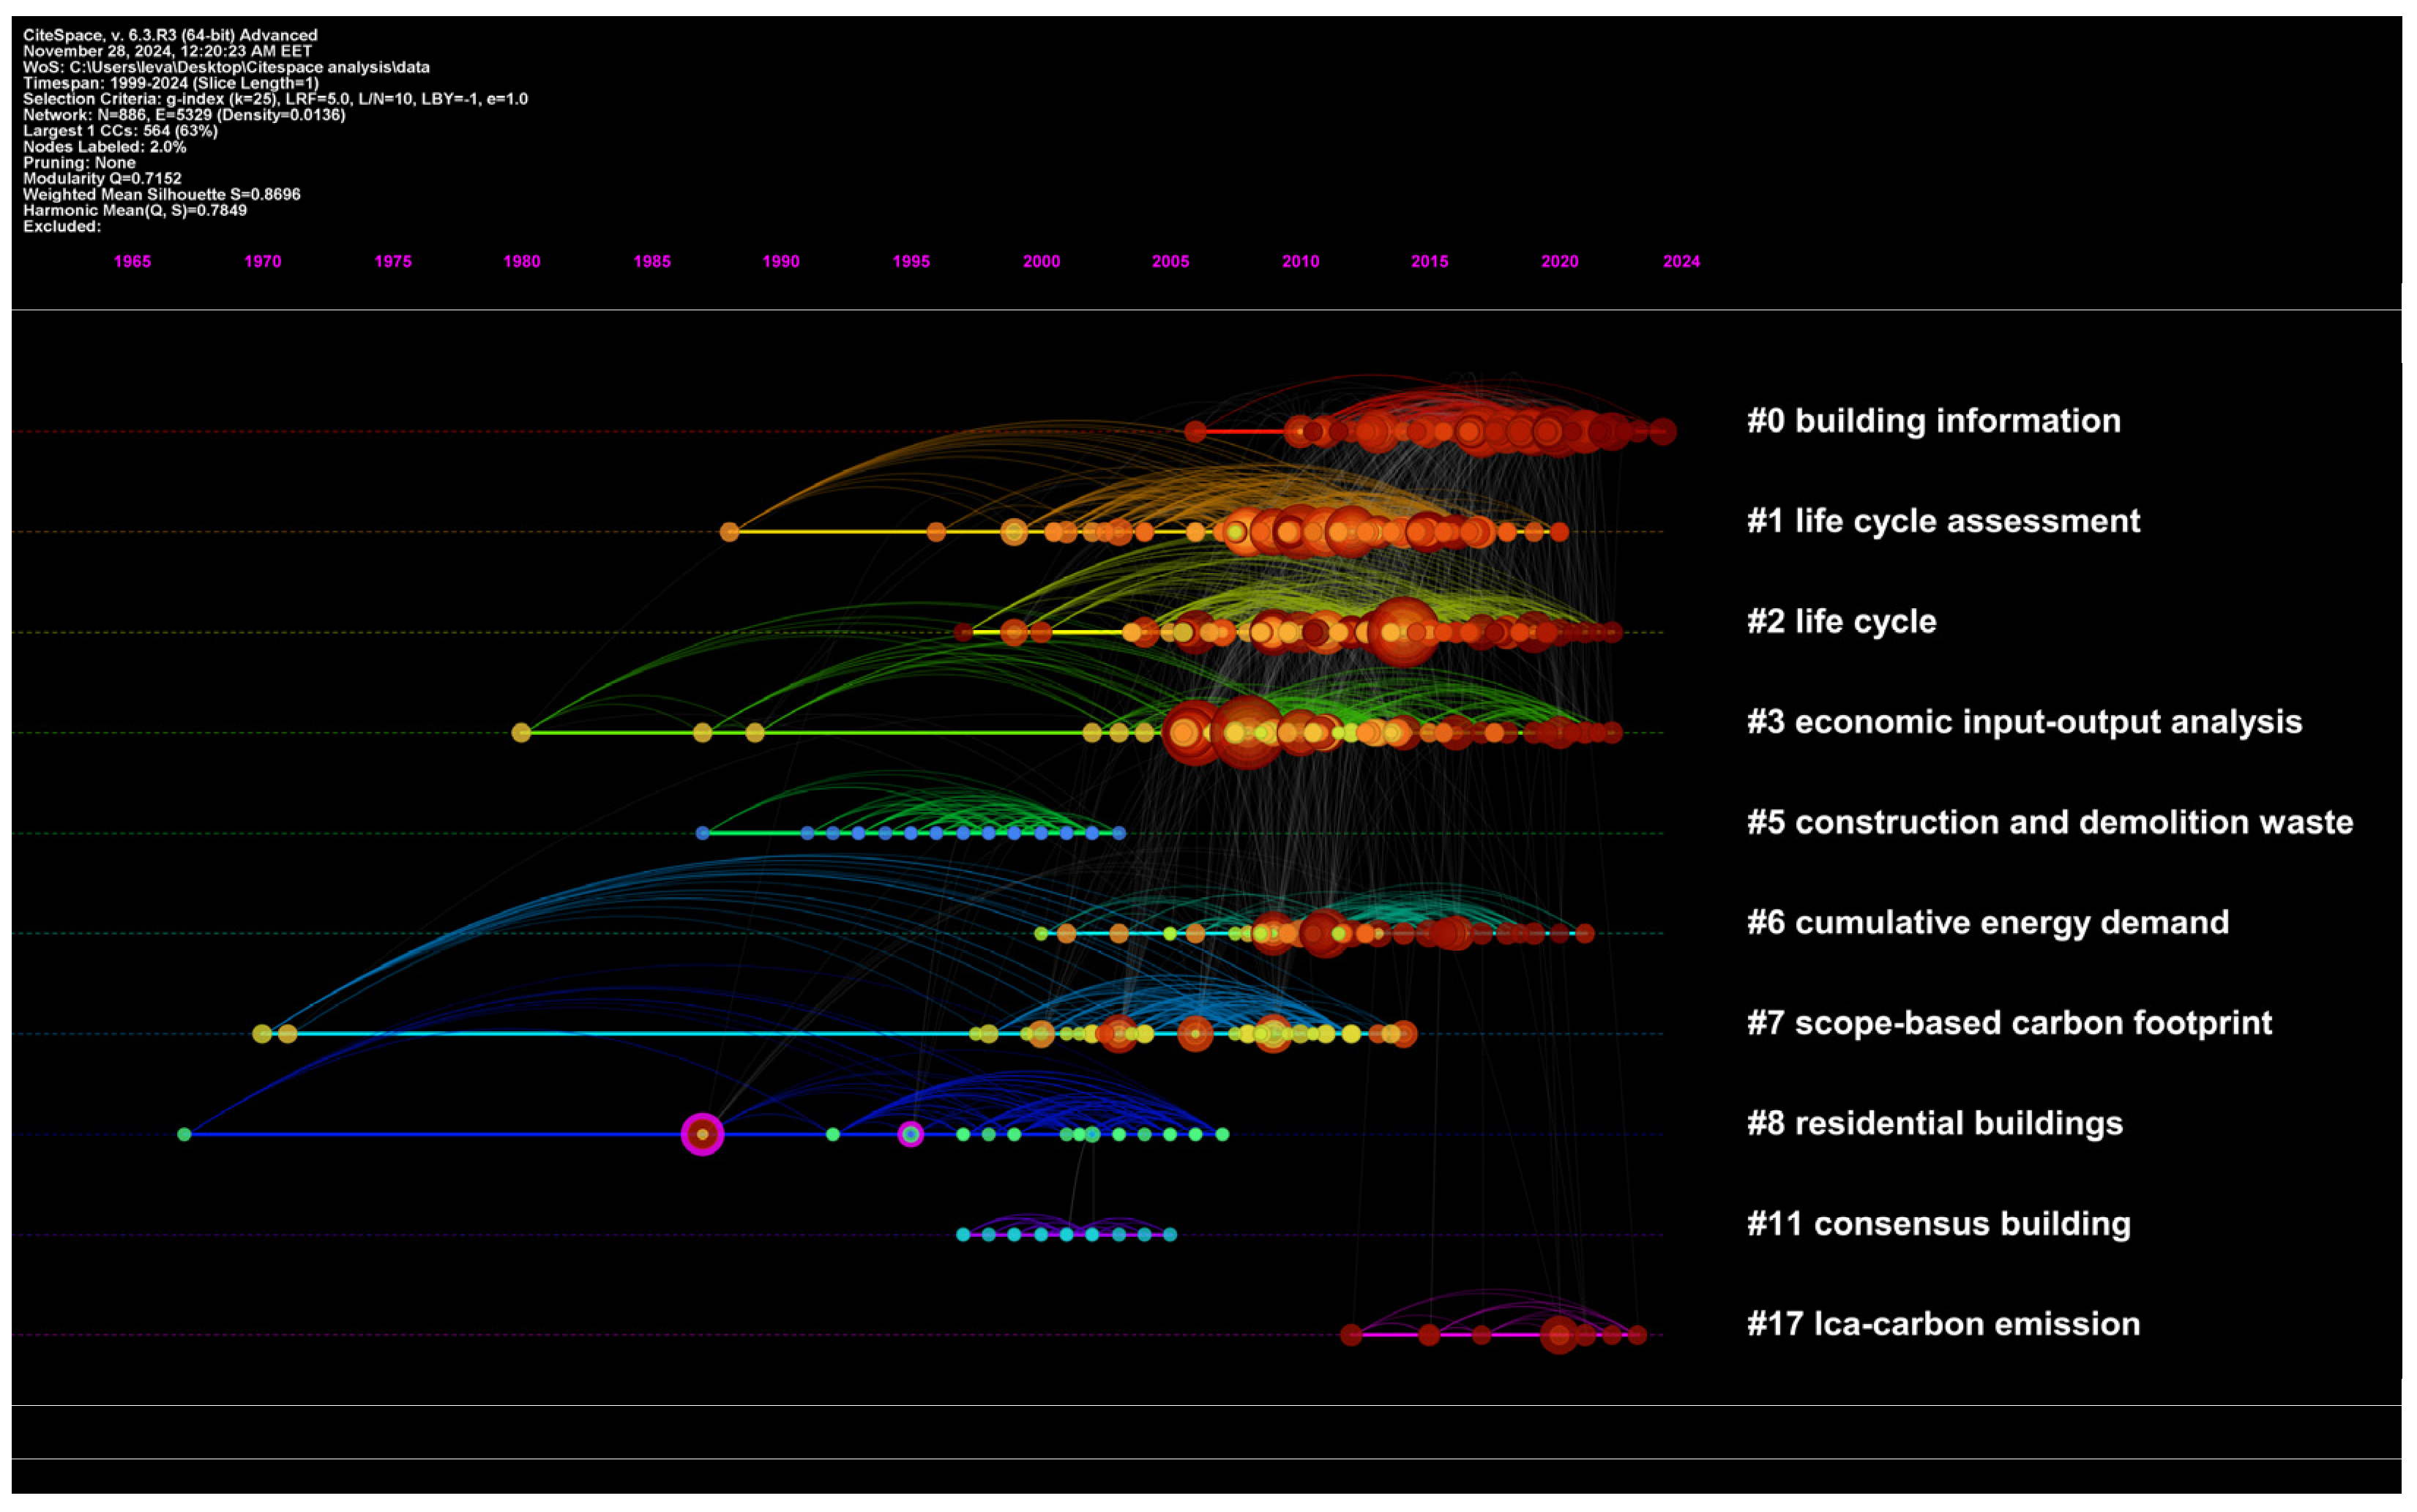The width and height of the screenshot is (2417, 1512).
Task: Click the 1990 timeline year label
Action: coord(781,262)
